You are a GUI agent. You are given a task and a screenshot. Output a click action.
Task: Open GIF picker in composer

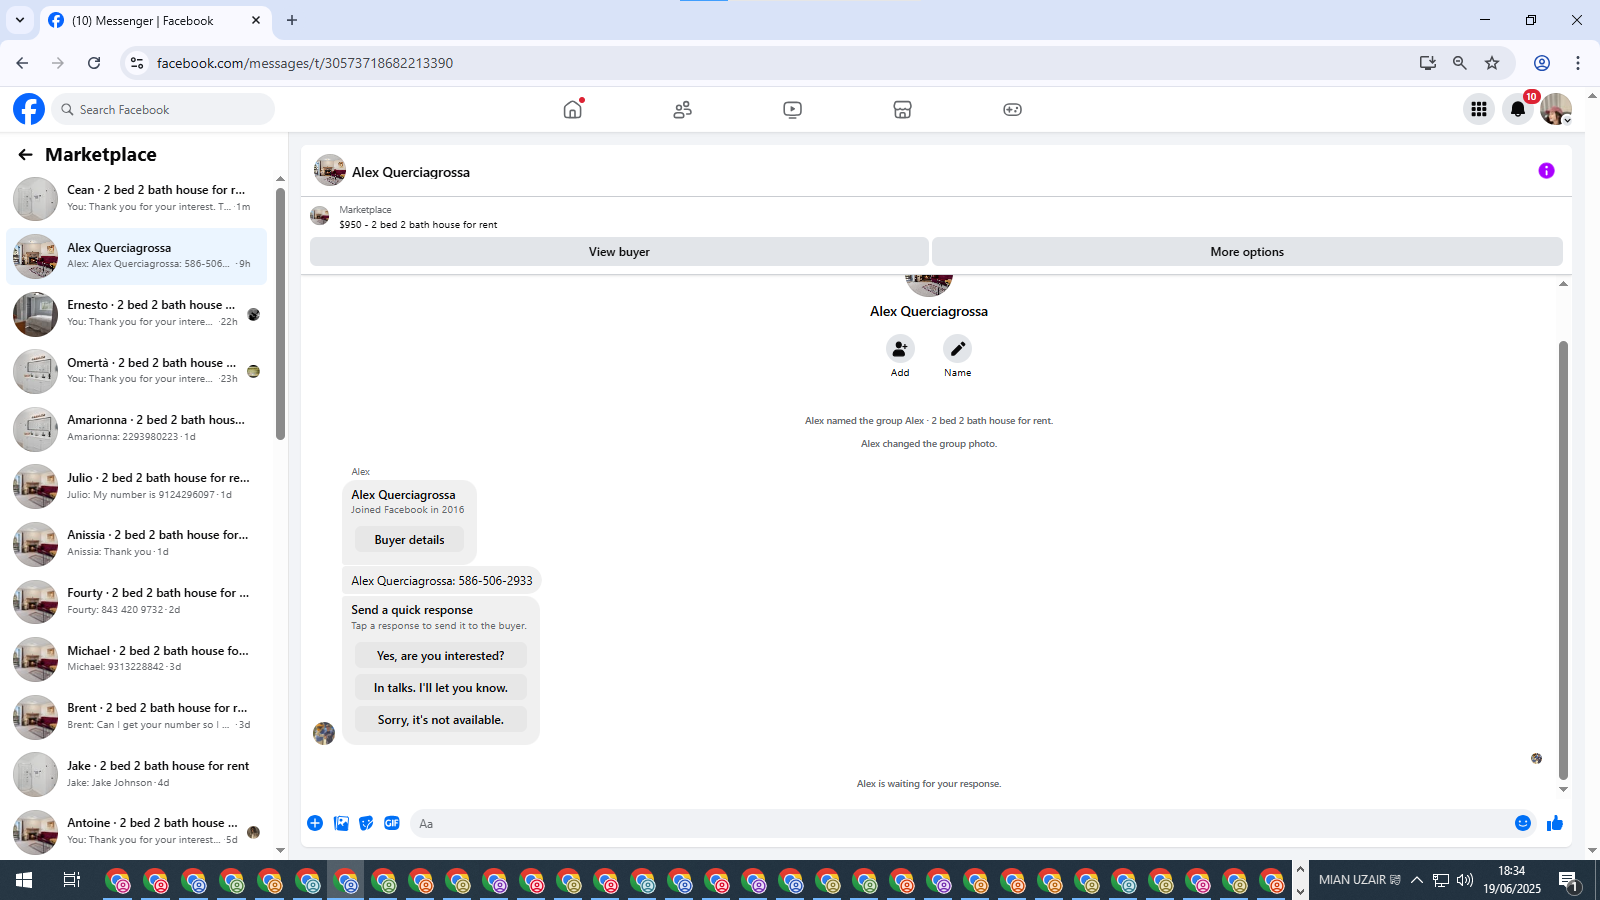click(392, 823)
